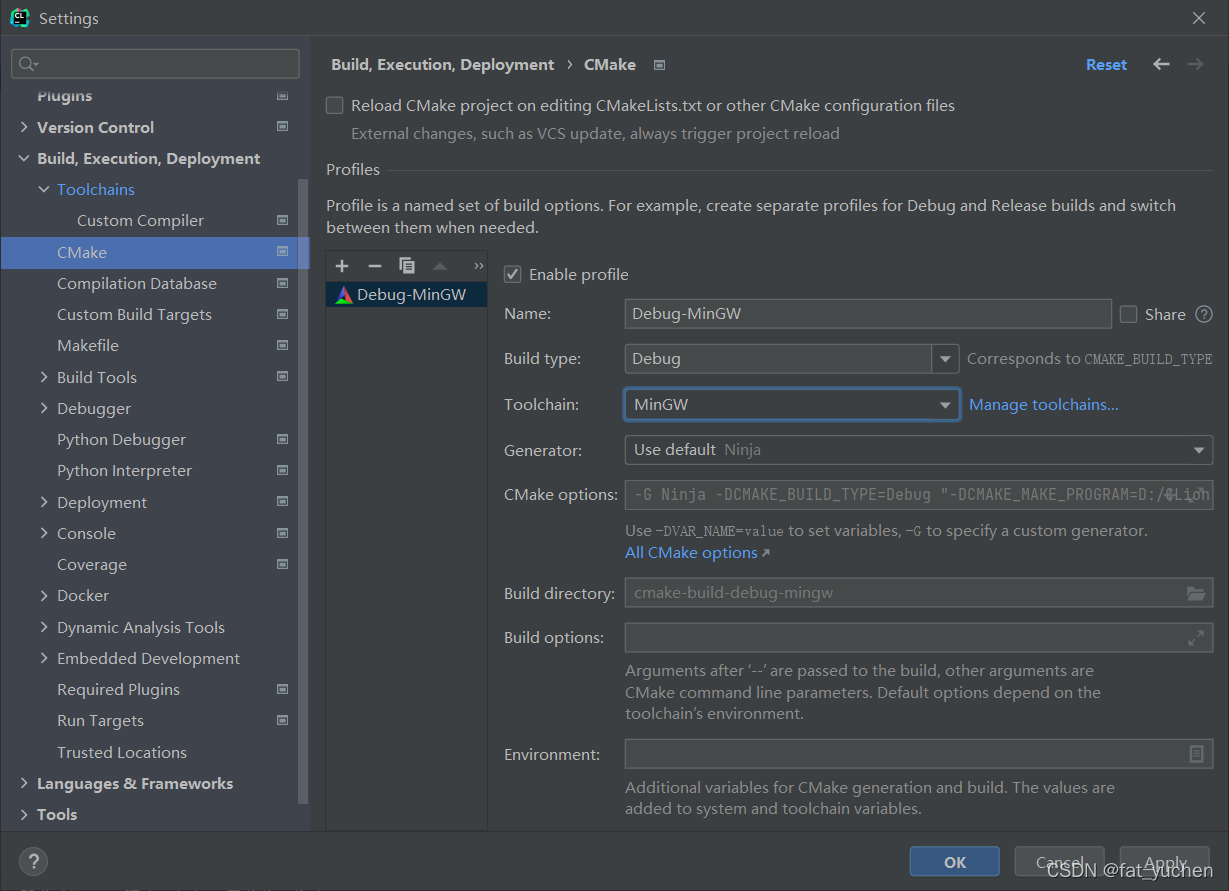
Task: Open the Plugins settings page
Action: 64,96
